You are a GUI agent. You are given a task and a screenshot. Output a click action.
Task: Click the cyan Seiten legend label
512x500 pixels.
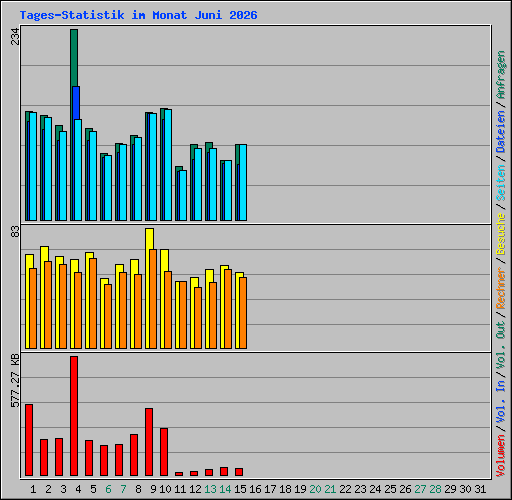coord(501,183)
